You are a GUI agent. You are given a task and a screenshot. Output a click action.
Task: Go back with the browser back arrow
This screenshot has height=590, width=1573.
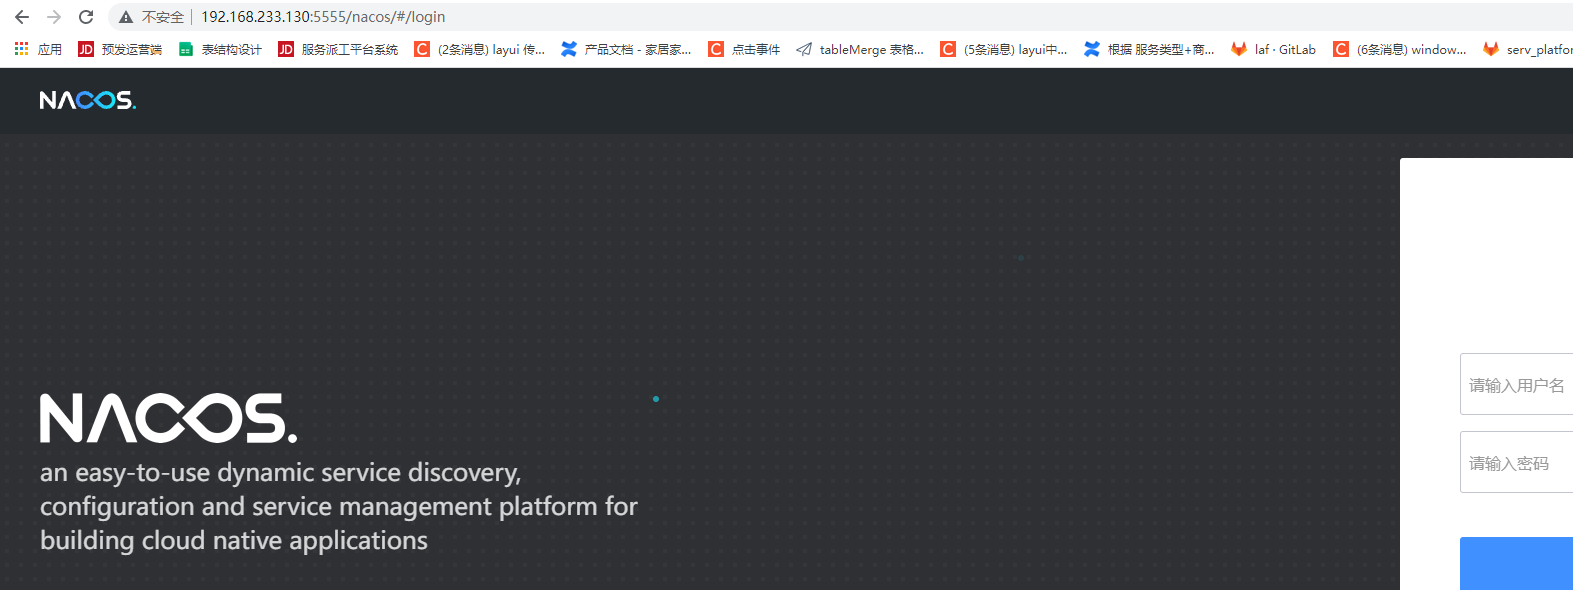tap(22, 17)
